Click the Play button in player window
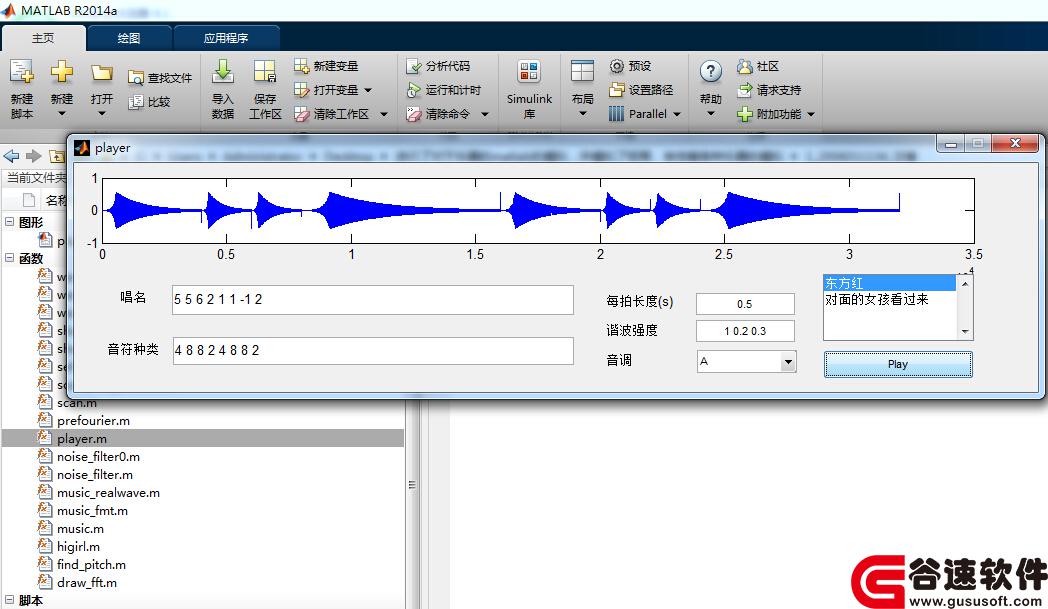This screenshot has height=609, width=1048. click(x=898, y=364)
